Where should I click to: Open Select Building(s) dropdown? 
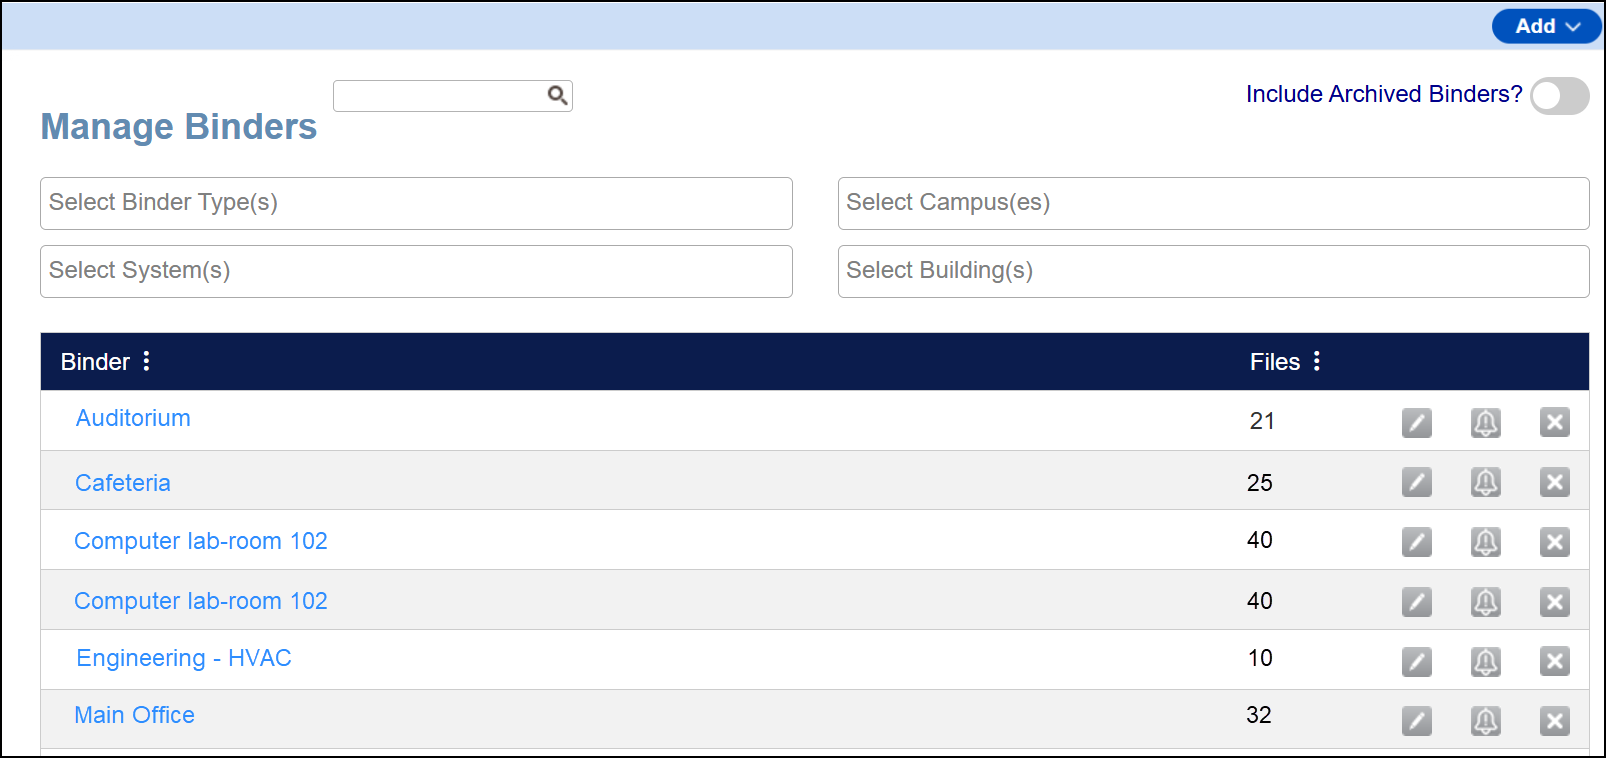coord(1213,271)
